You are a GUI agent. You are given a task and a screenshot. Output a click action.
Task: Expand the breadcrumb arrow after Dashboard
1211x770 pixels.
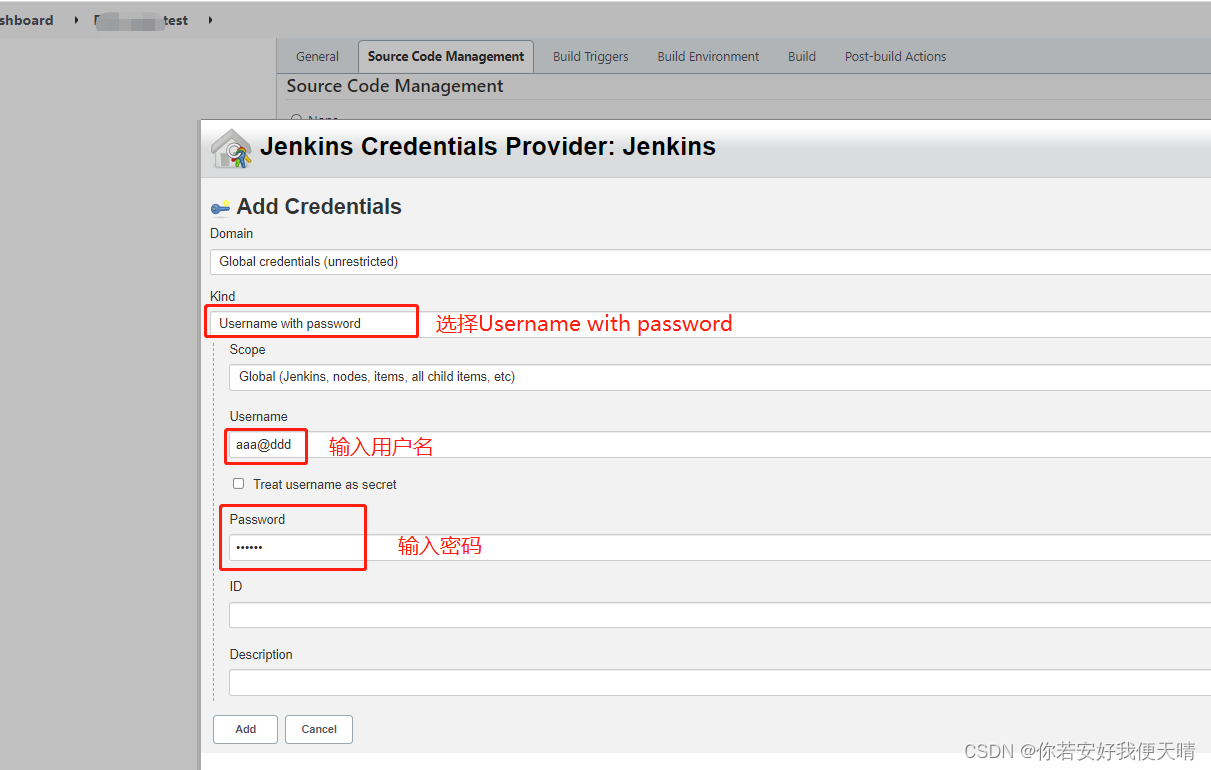point(76,20)
